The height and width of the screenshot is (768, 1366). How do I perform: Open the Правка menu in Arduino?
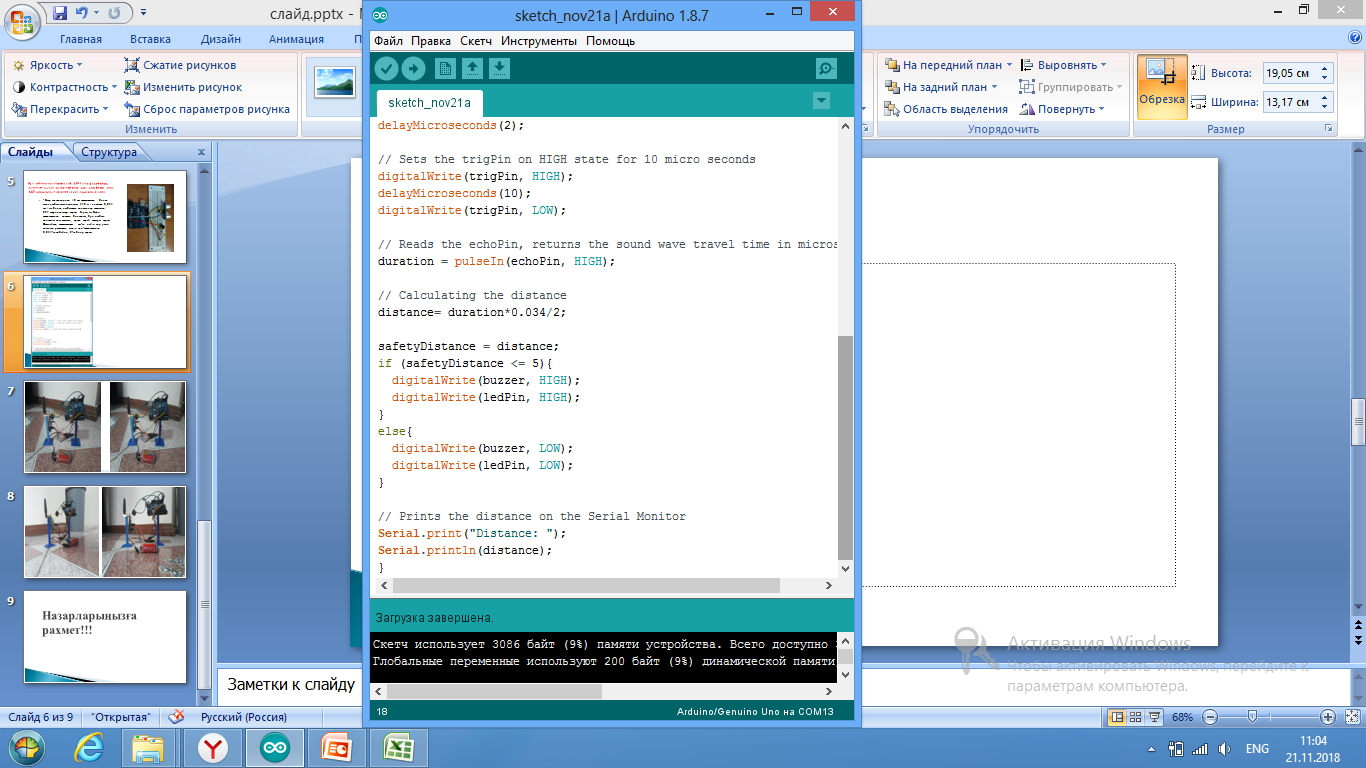click(431, 41)
